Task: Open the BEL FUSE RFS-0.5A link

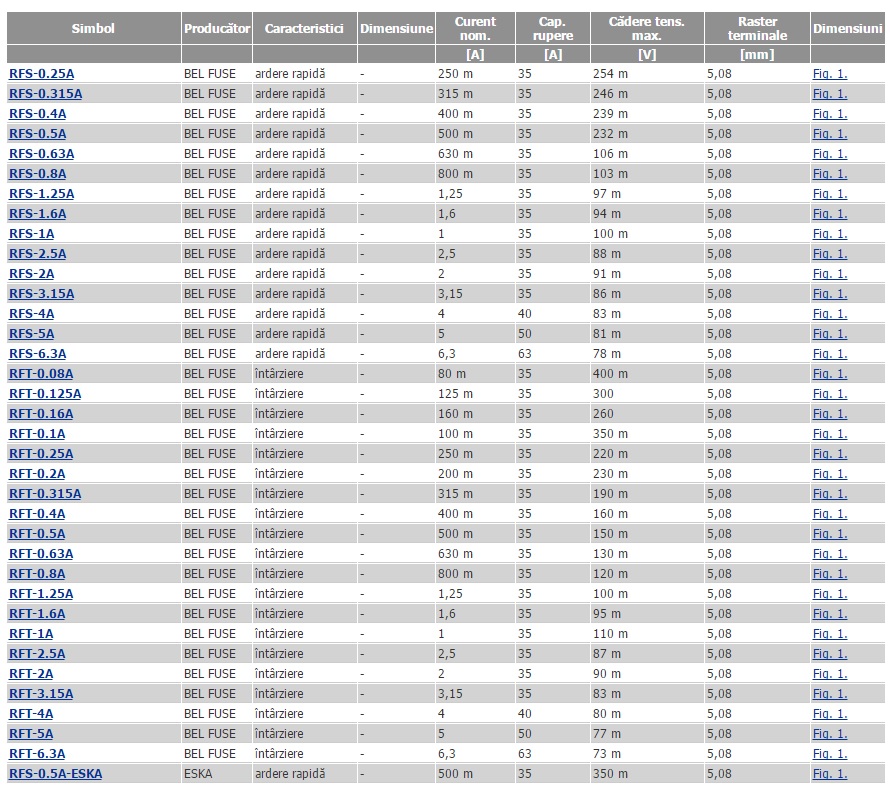Action: (37, 134)
